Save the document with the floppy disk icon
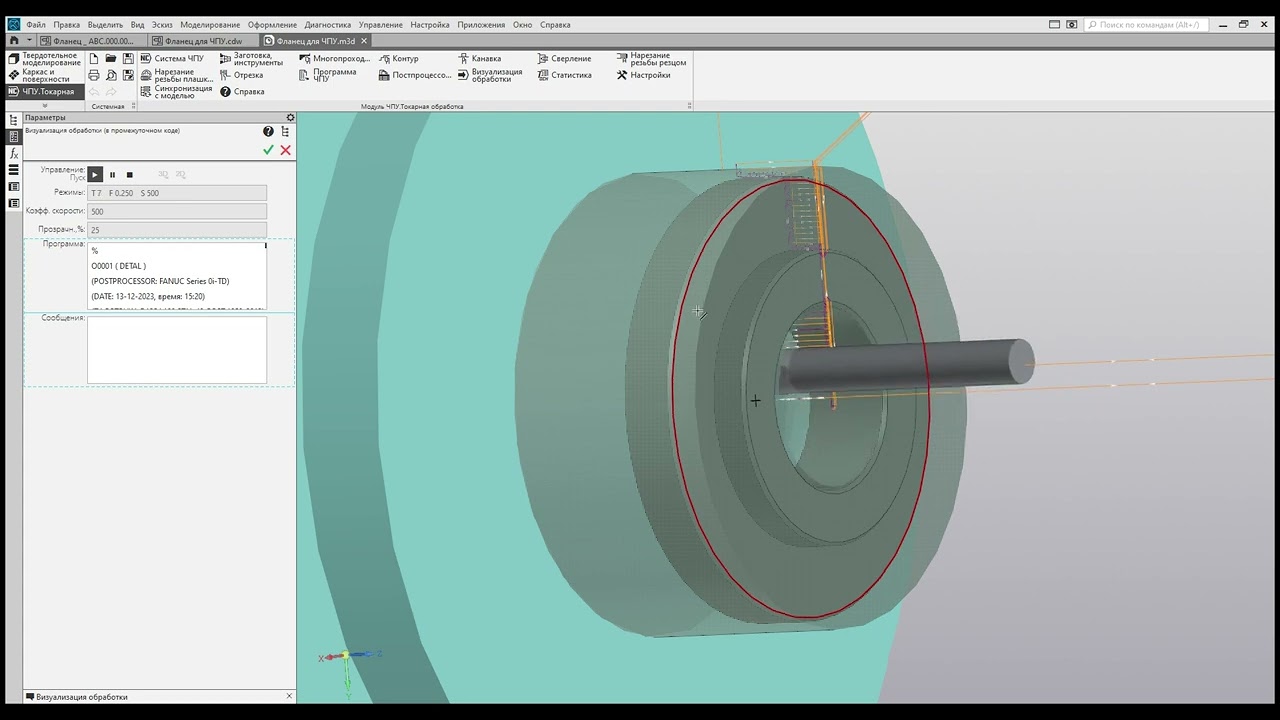The height and width of the screenshot is (720, 1280). point(128,58)
